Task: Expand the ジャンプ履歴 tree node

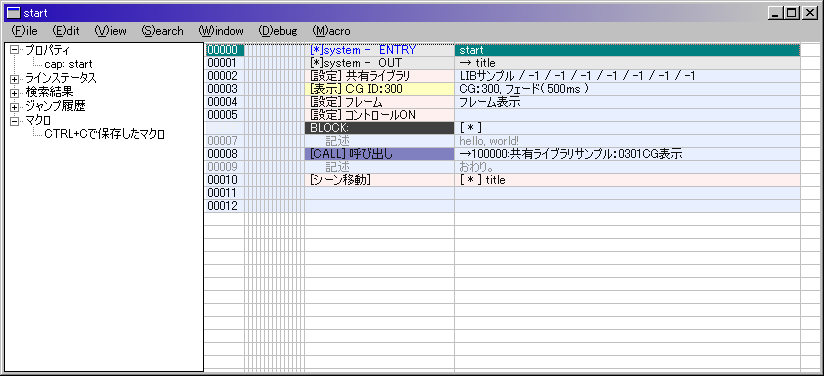Action: 14,107
